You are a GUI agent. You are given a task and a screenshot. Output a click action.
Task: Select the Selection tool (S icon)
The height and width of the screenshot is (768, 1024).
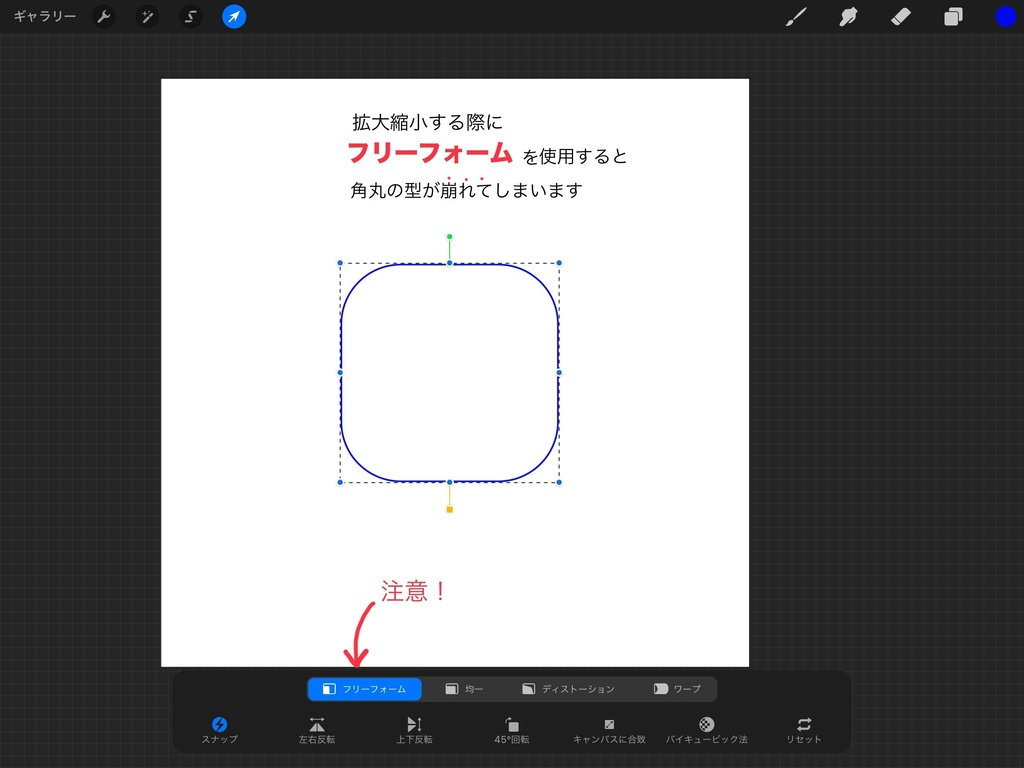[x=190, y=16]
